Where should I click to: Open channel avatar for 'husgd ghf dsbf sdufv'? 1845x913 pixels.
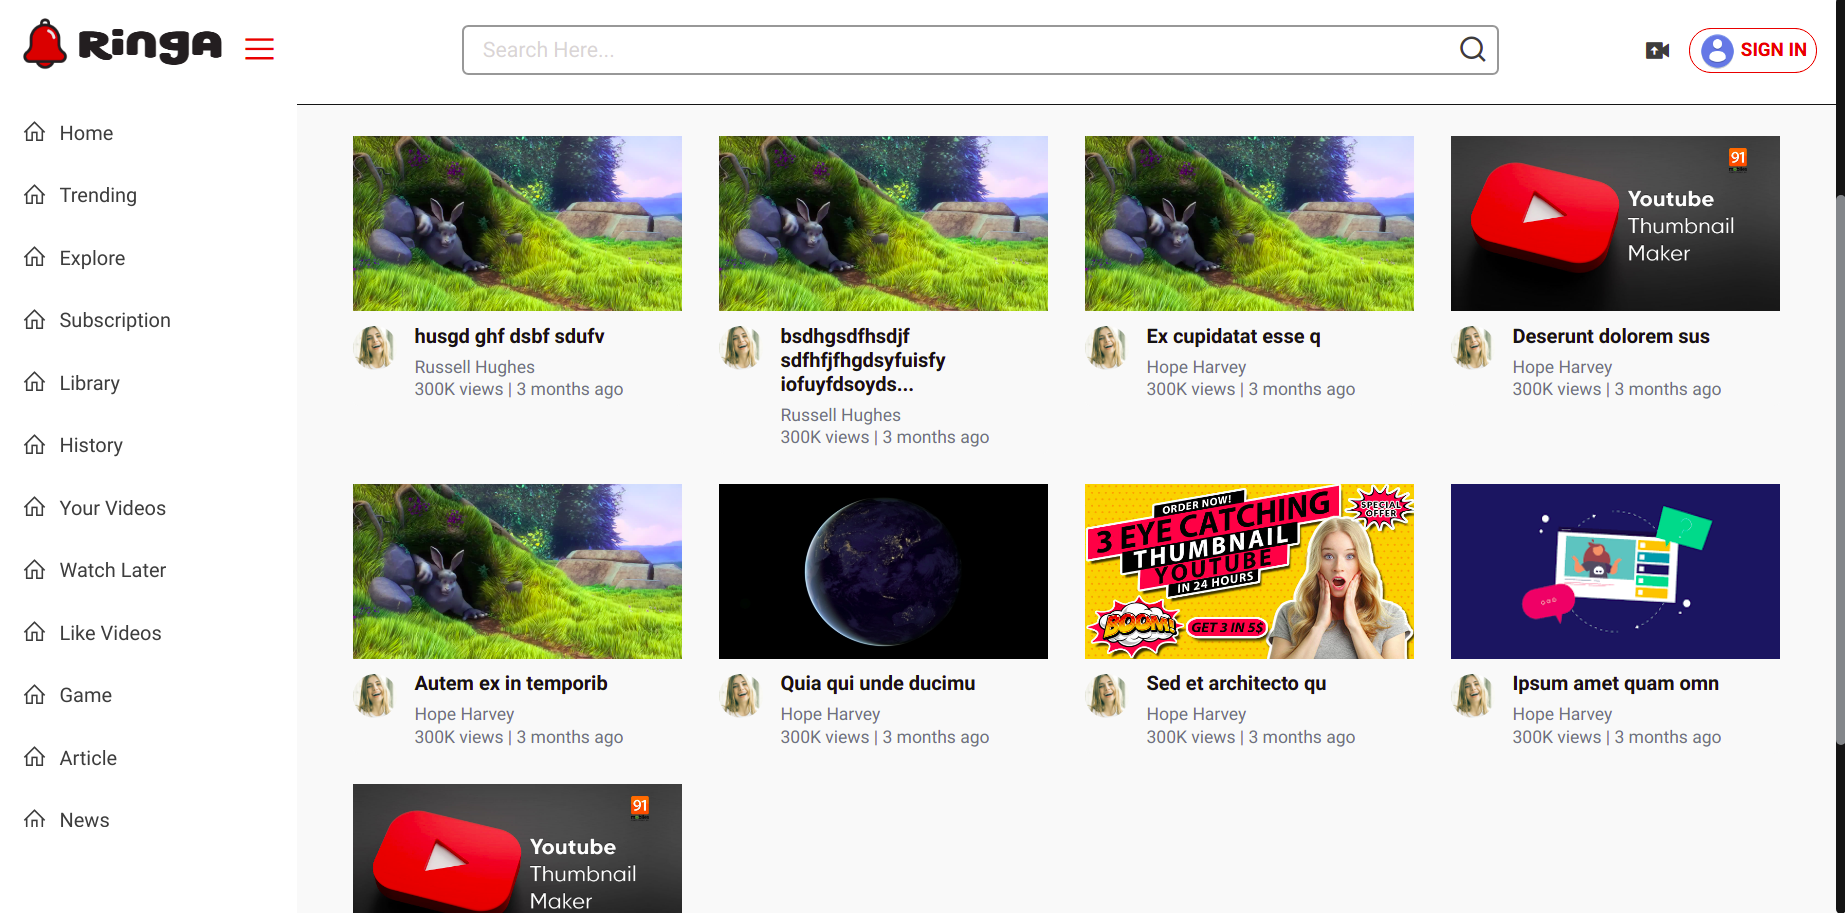376,347
